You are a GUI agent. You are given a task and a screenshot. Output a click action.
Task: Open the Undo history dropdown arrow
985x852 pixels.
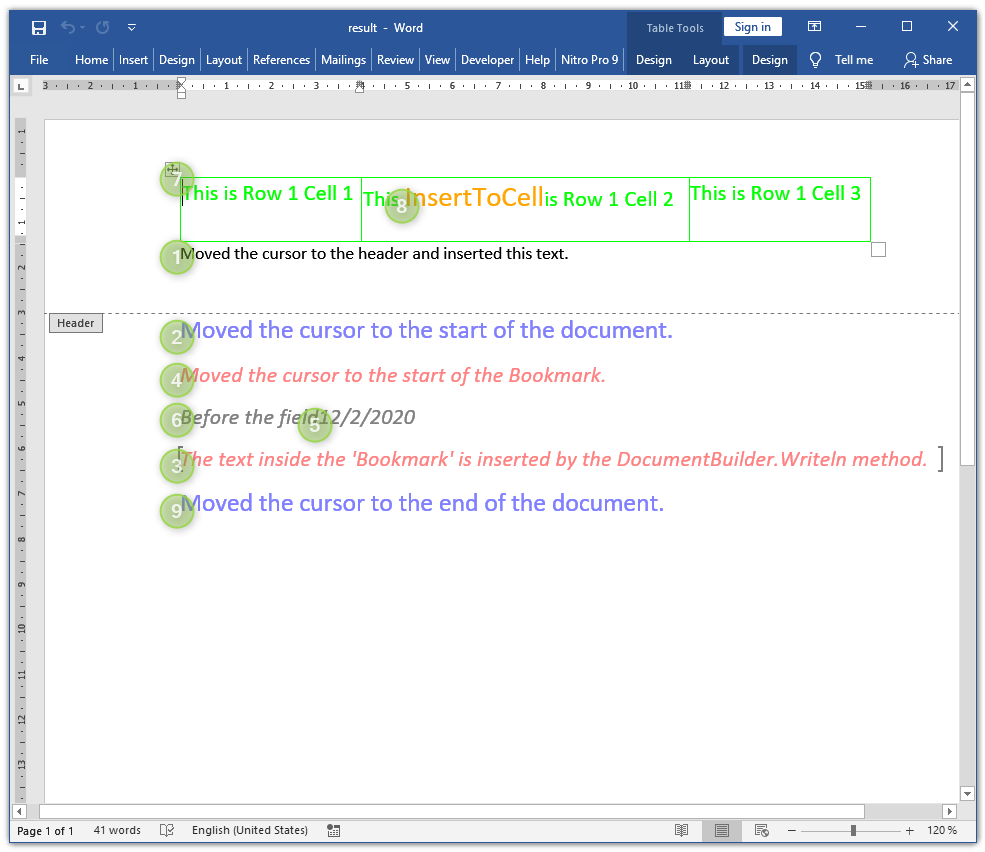(x=82, y=28)
